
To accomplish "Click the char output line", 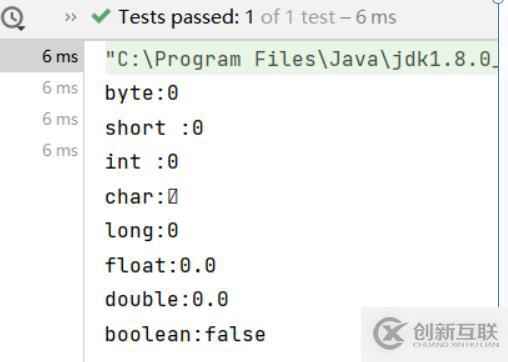I will point(142,197).
